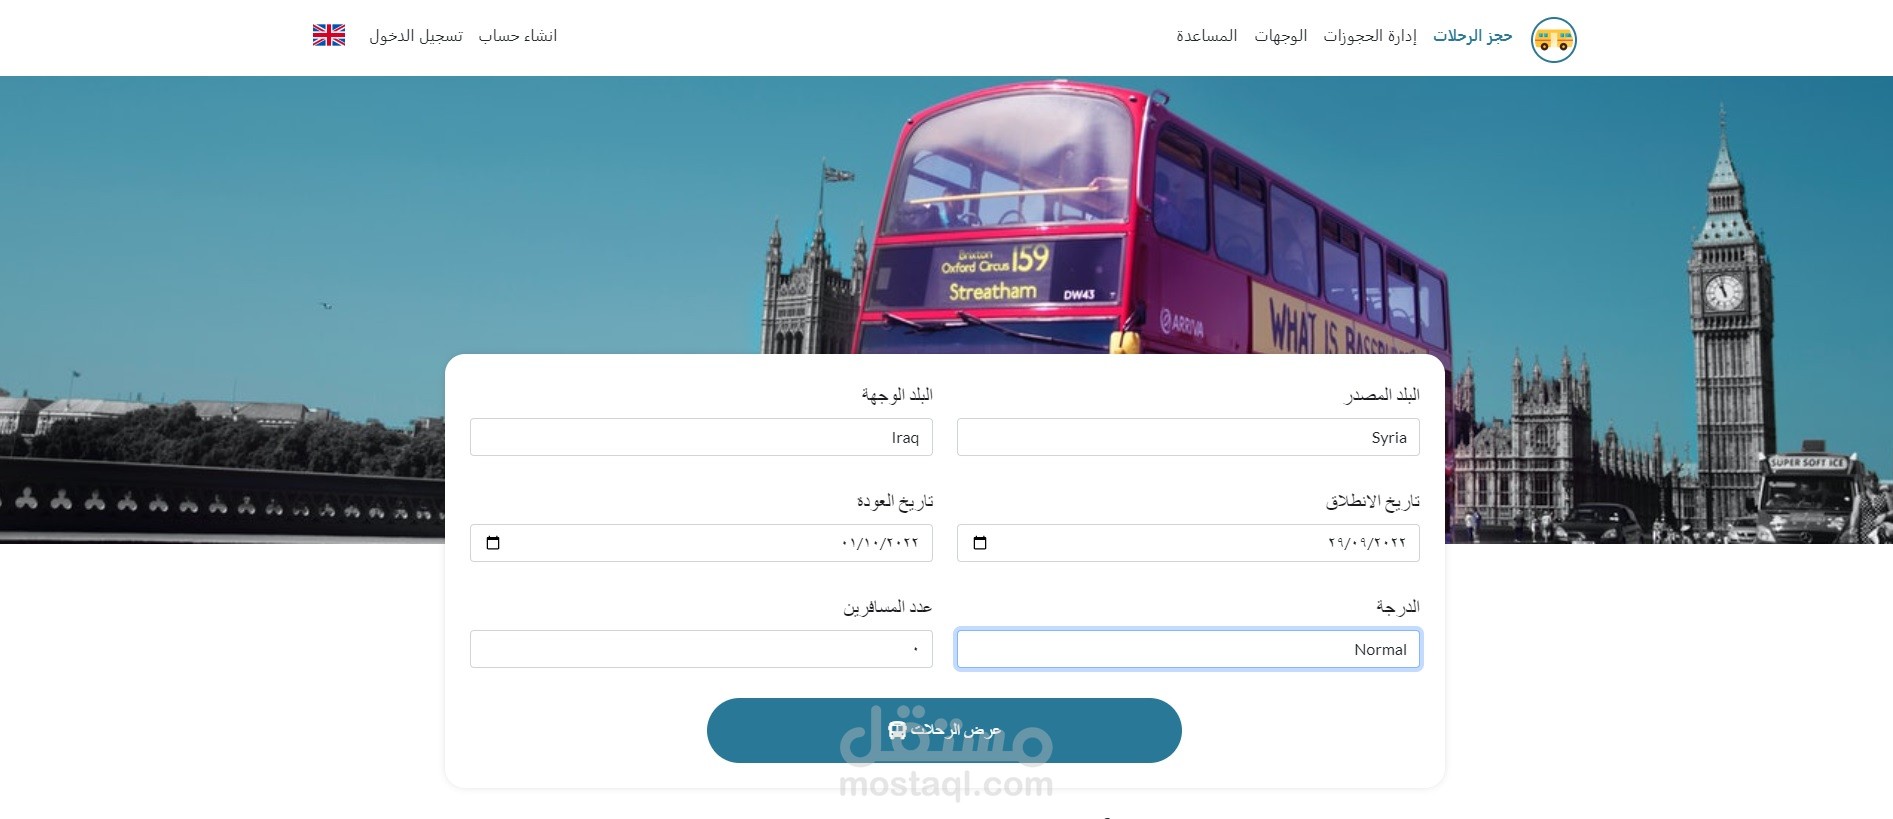Focus the return date input field
This screenshot has height=819, width=1893.
(701, 543)
